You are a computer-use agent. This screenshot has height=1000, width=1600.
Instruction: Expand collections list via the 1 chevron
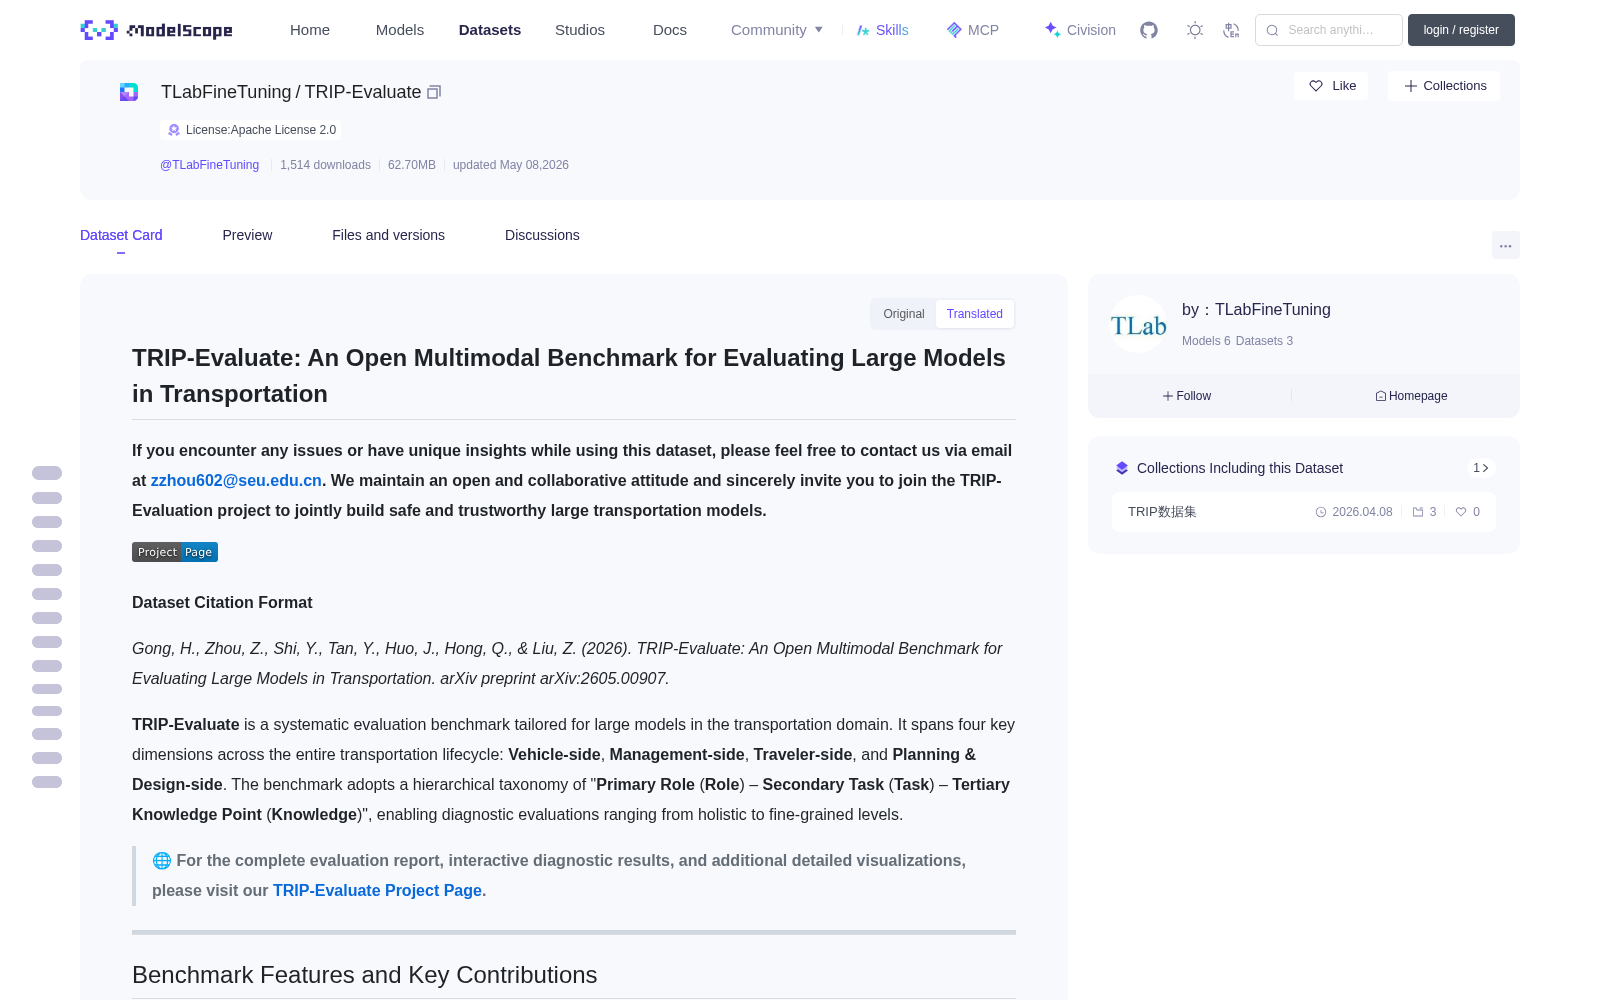[x=1481, y=468]
